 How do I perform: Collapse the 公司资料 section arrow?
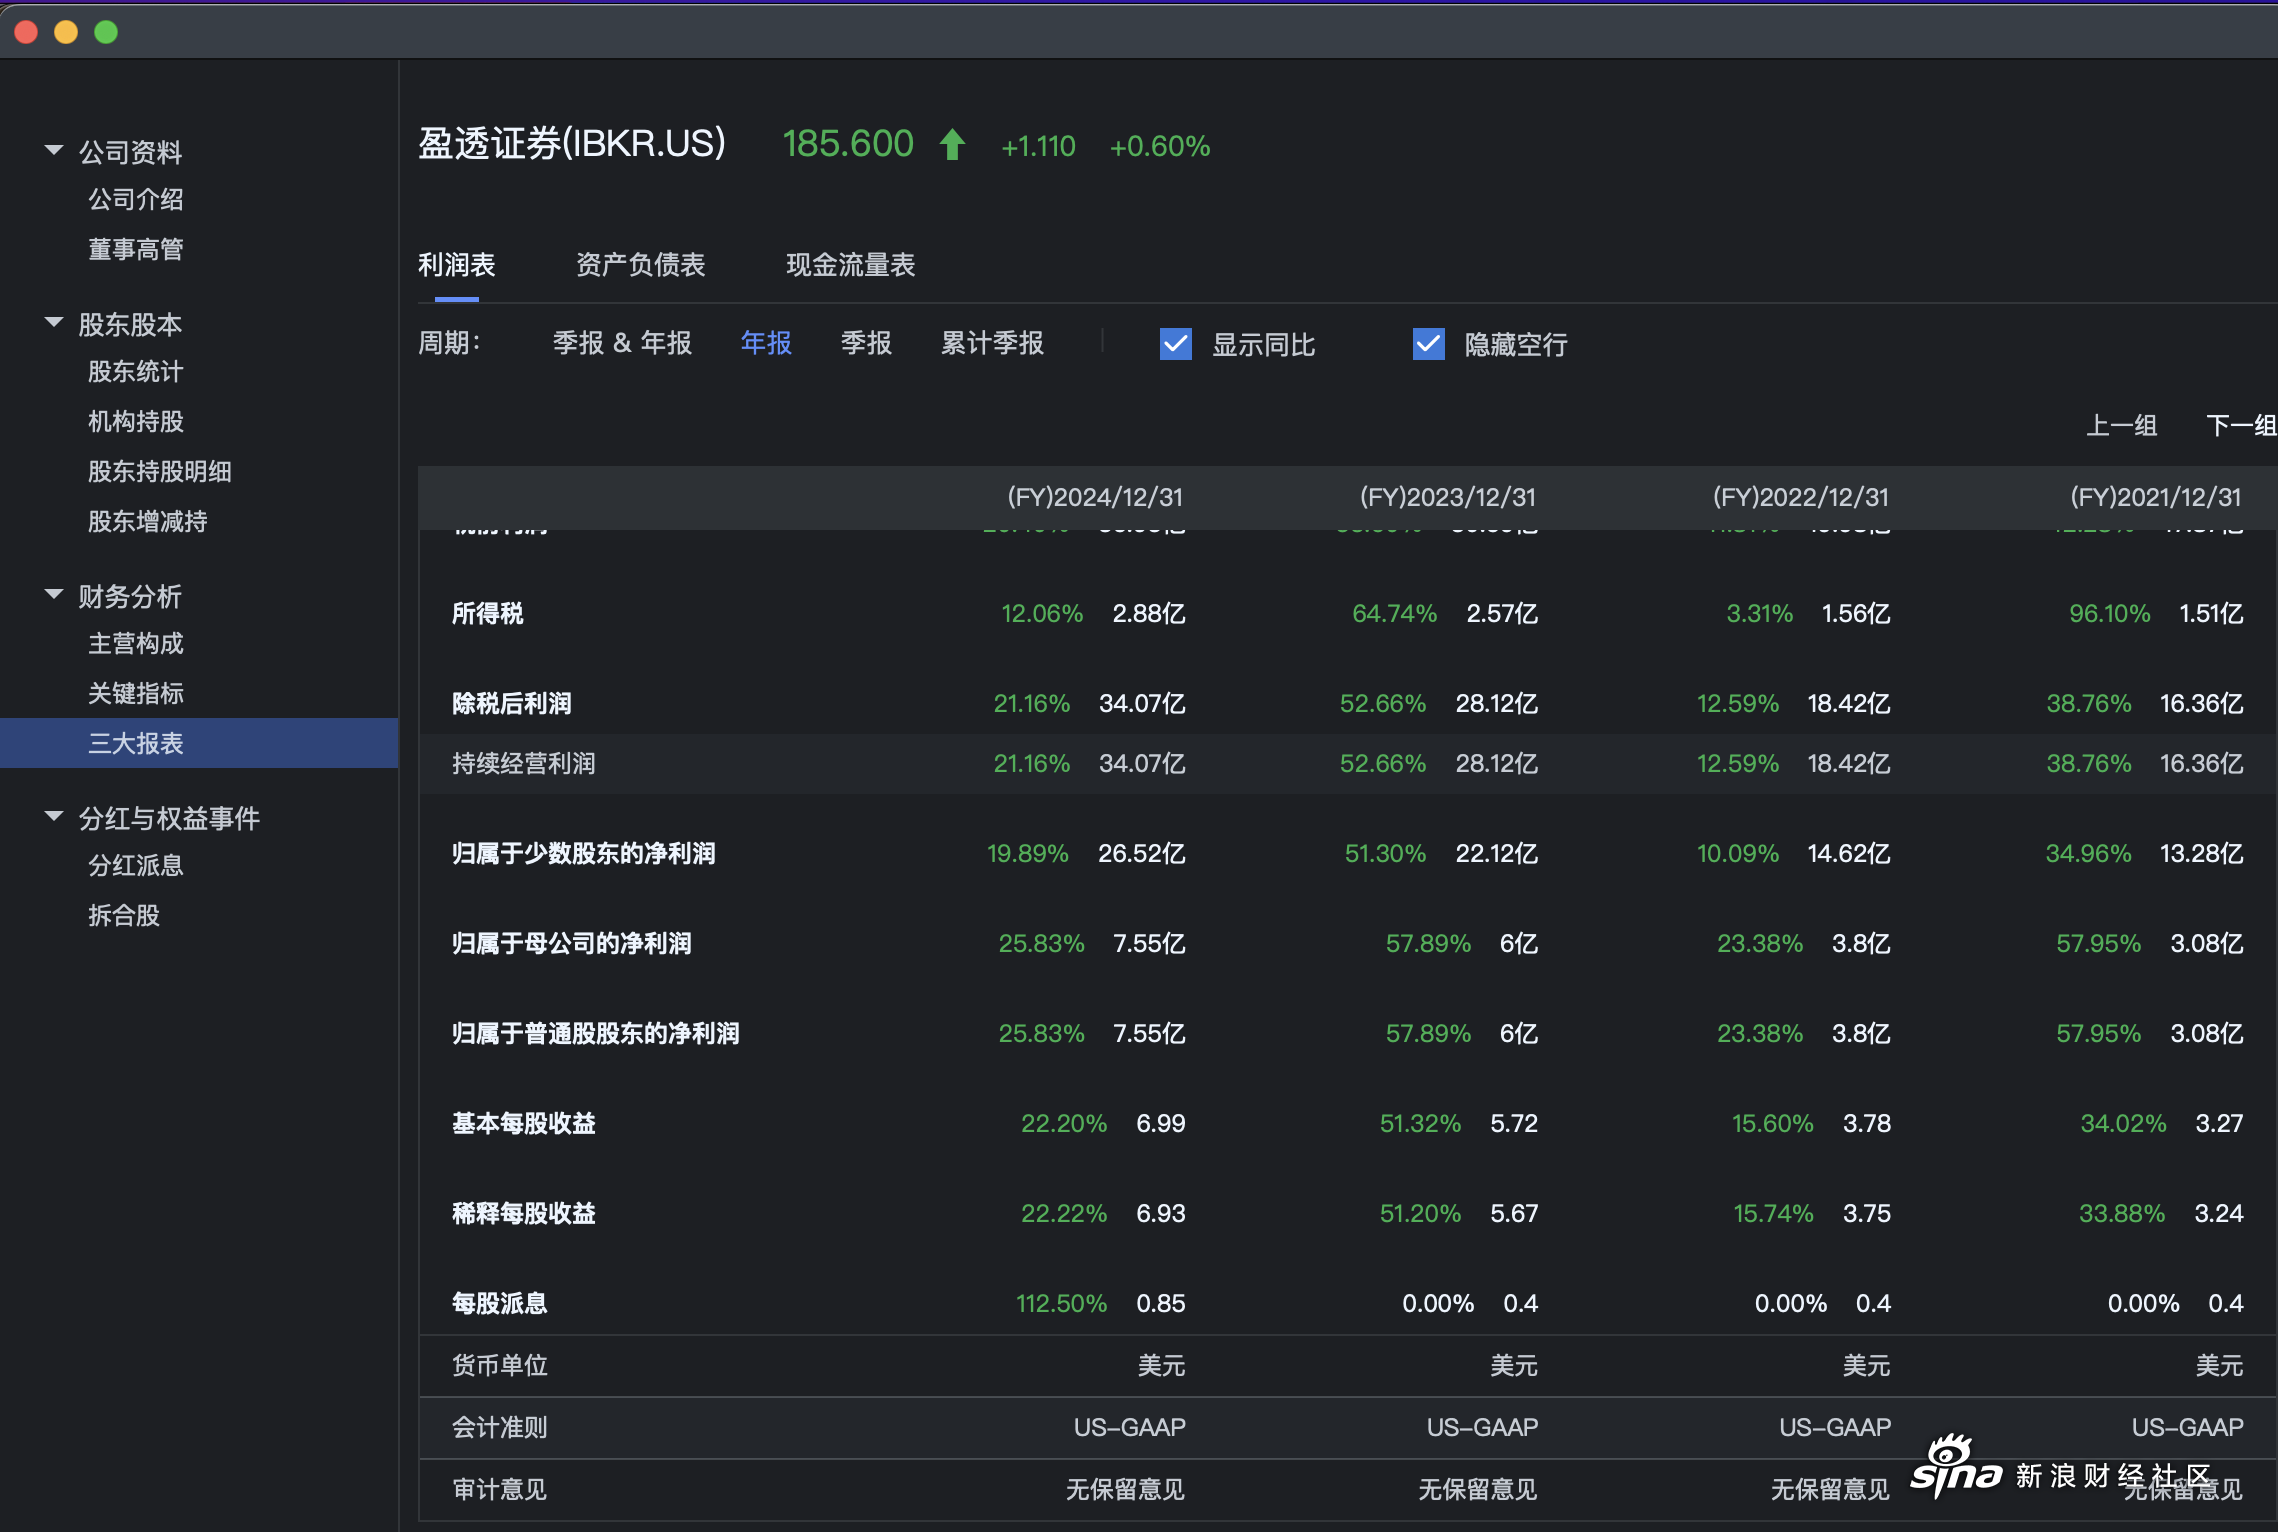(54, 151)
